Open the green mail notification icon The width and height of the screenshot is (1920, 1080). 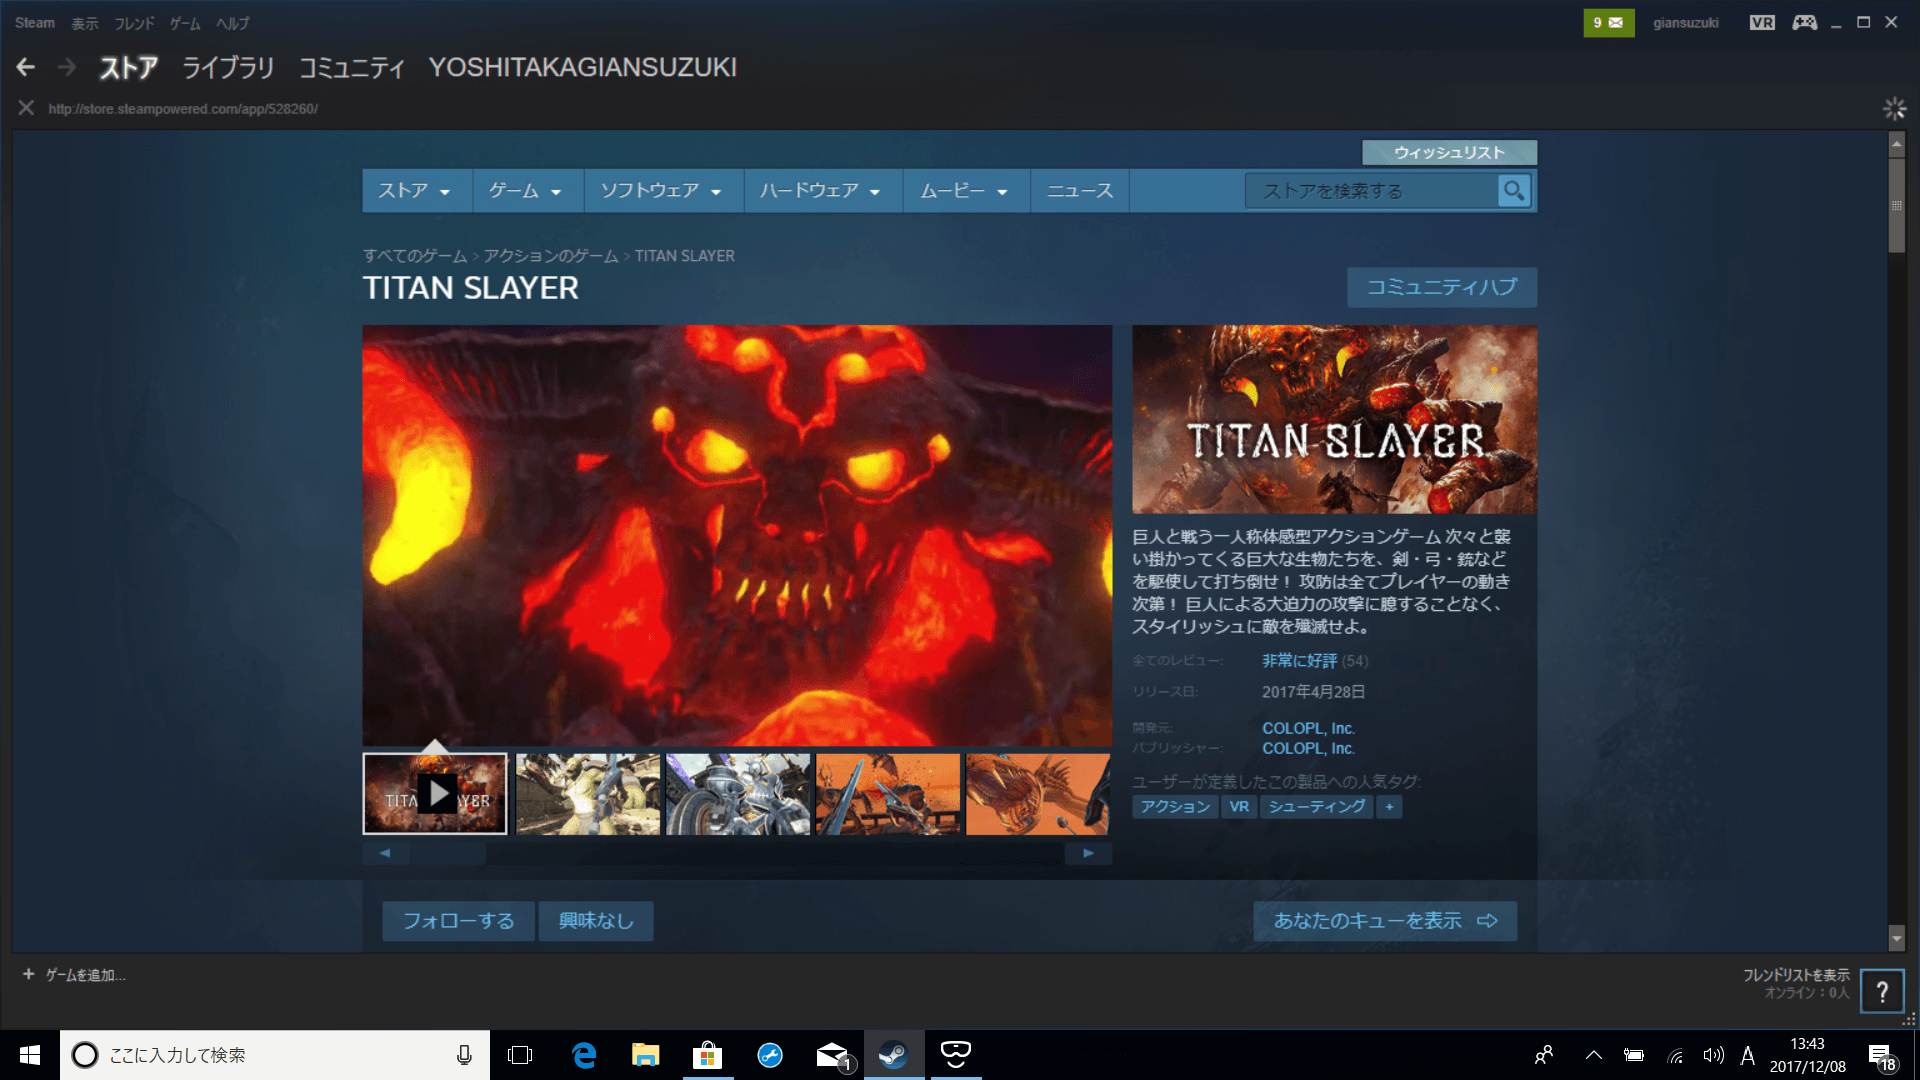click(x=1608, y=22)
